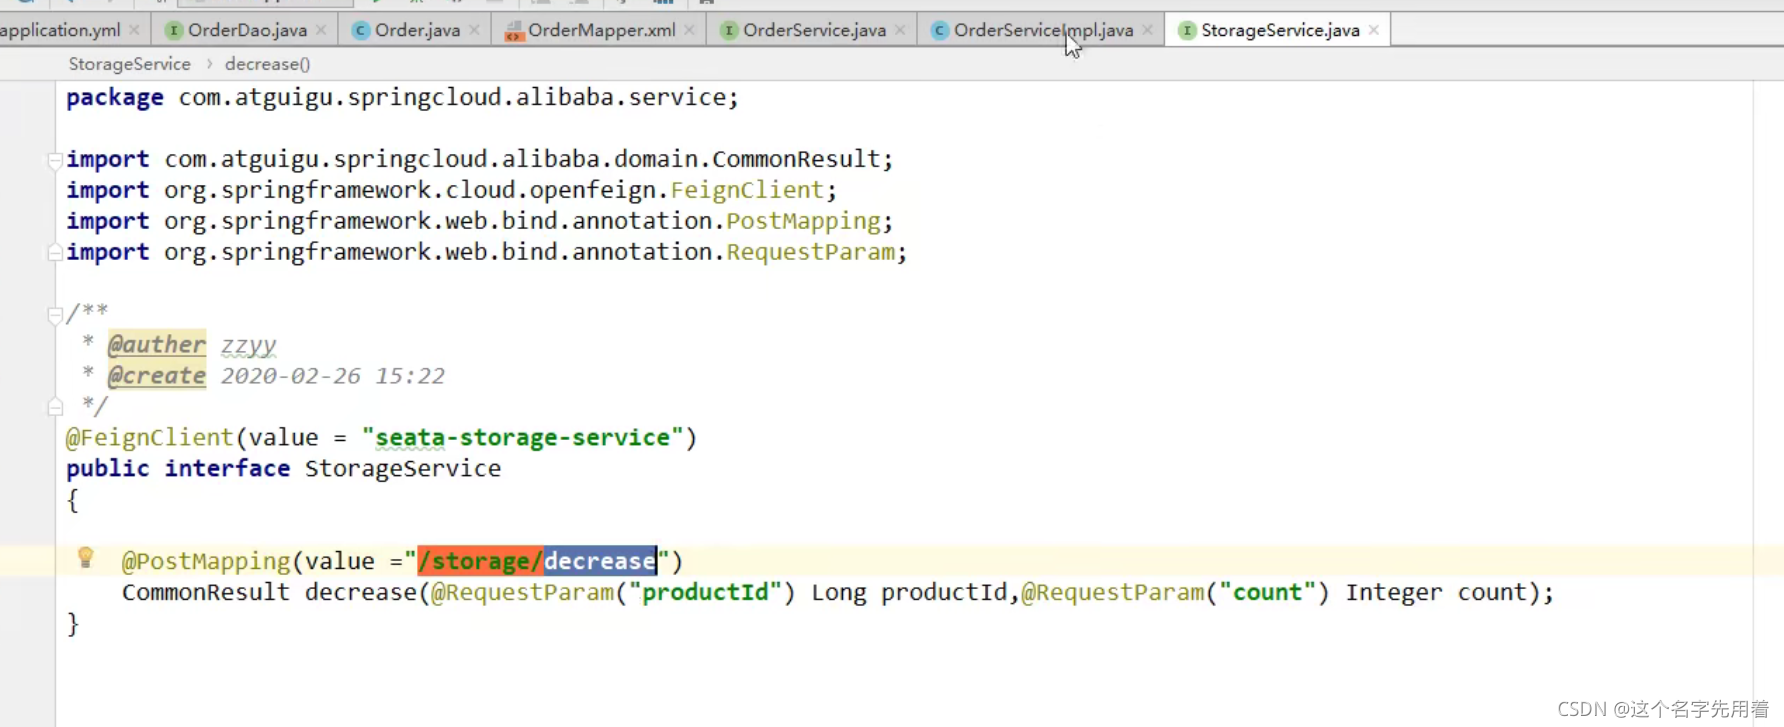The height and width of the screenshot is (727, 1784).
Task: Click the @auther tag in Javadoc
Action: click(x=156, y=345)
